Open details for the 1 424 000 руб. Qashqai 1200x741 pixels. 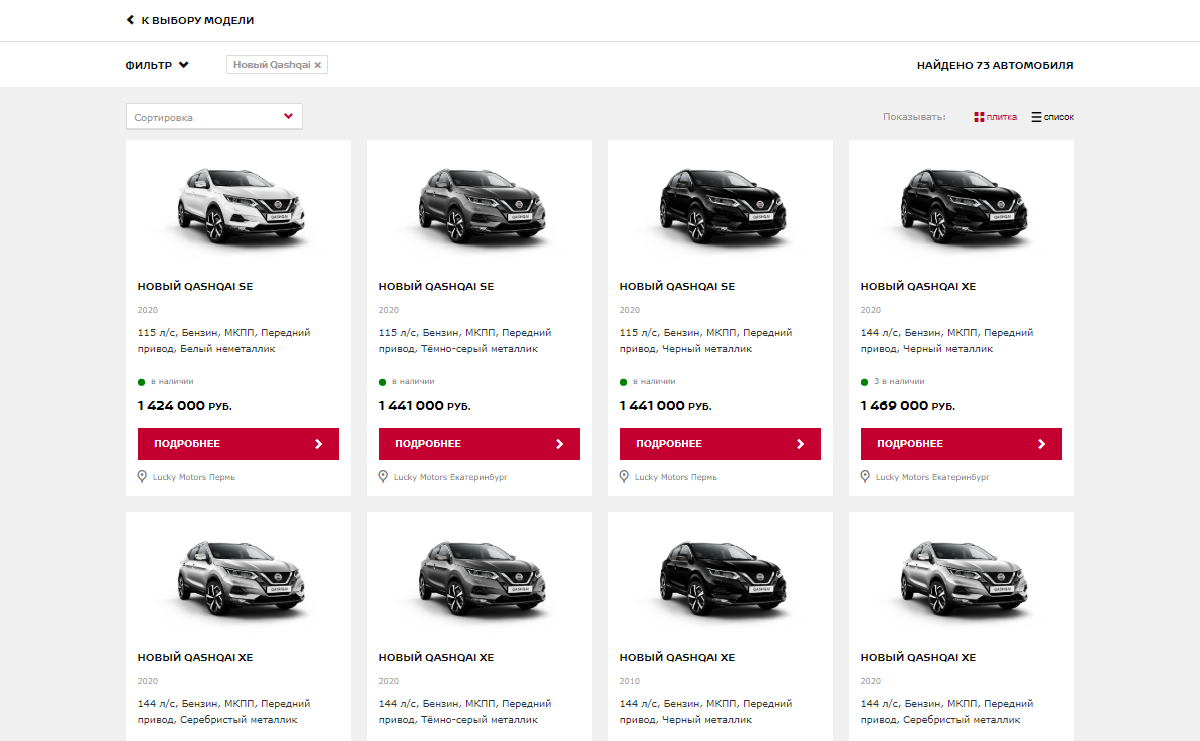[238, 444]
